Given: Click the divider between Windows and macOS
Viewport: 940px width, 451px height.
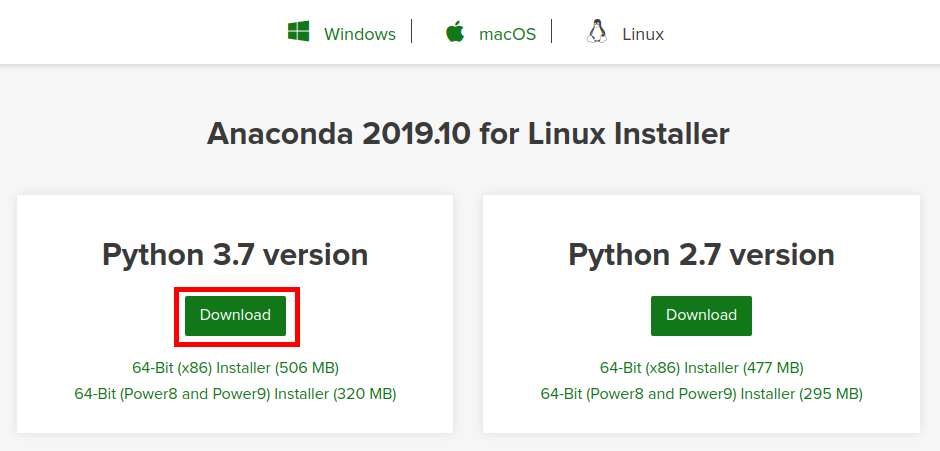Looking at the screenshot, I should (x=411, y=32).
